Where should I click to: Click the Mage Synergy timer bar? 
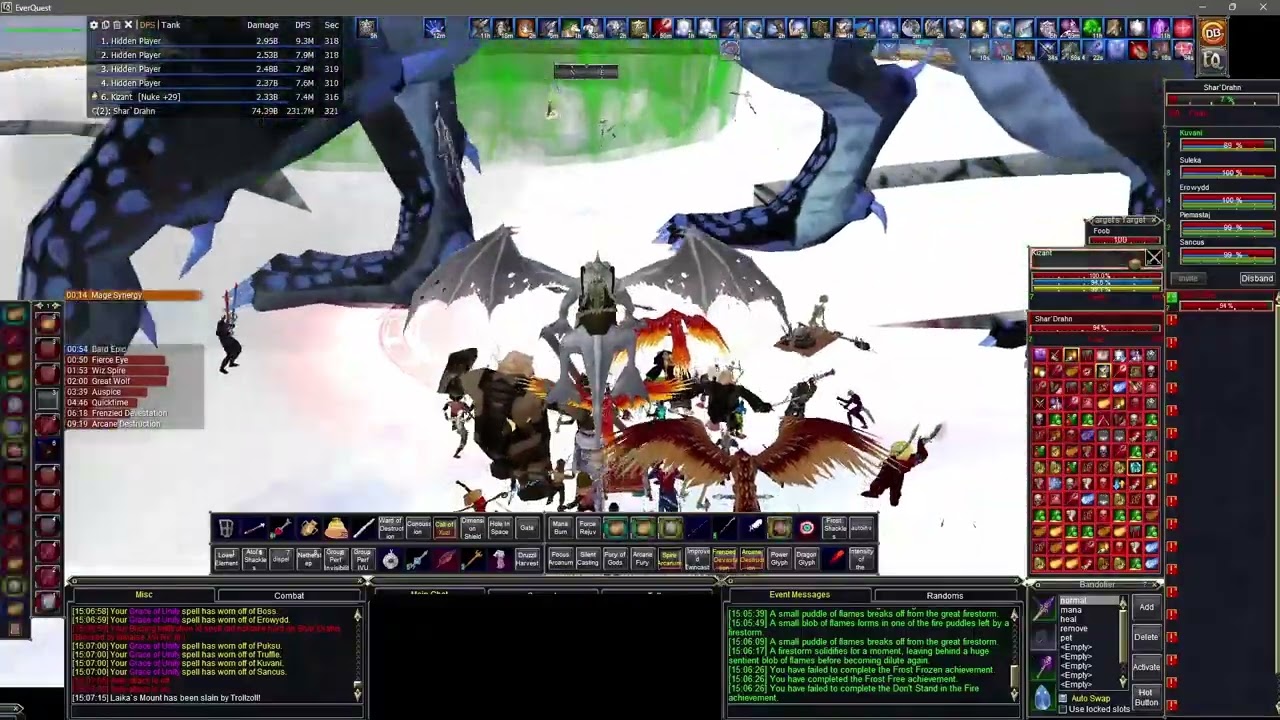pyautogui.click(x=133, y=295)
